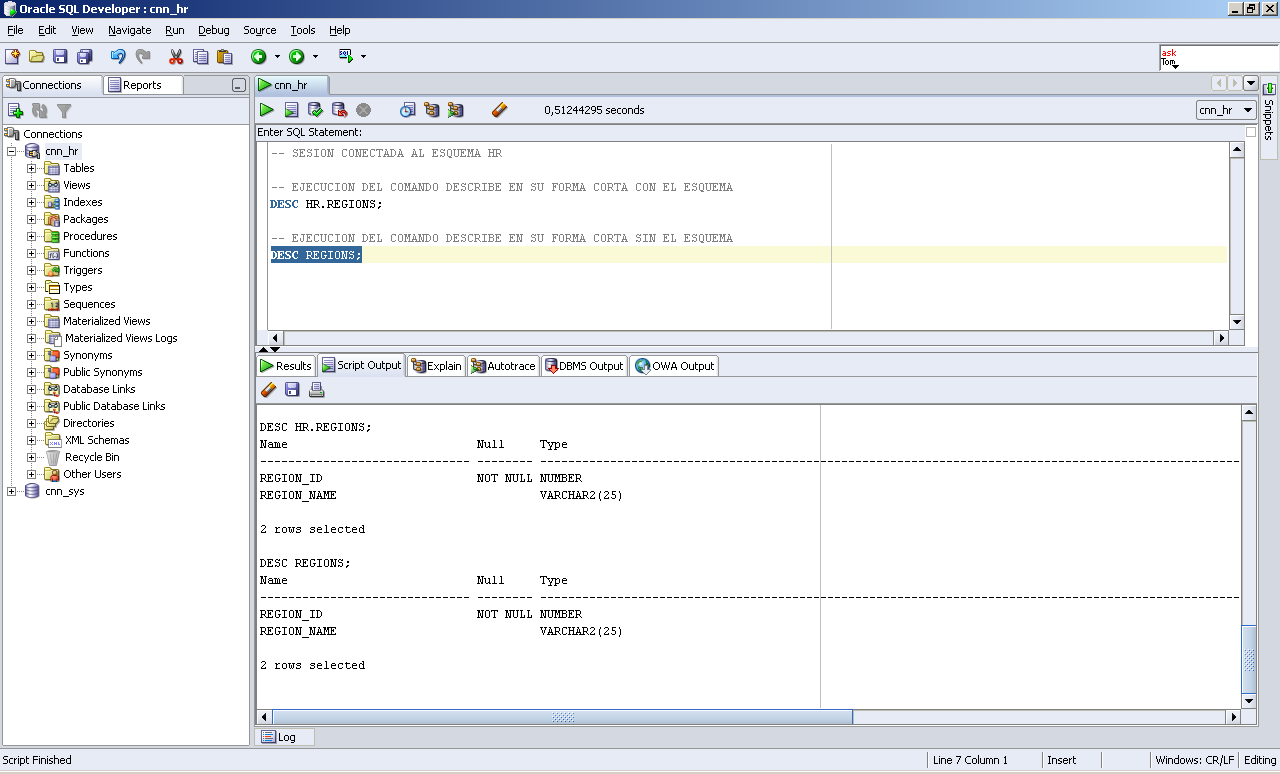Select the cnn_hr worksheet tab
This screenshot has height=774, width=1280.
(x=291, y=85)
